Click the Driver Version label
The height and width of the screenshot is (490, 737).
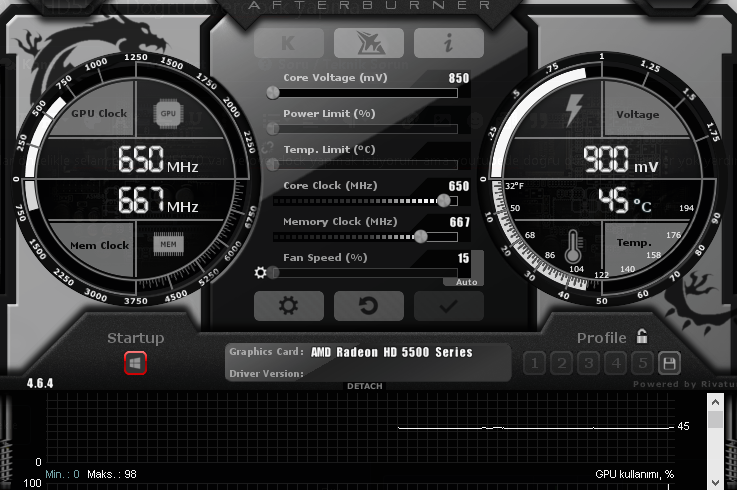[267, 374]
